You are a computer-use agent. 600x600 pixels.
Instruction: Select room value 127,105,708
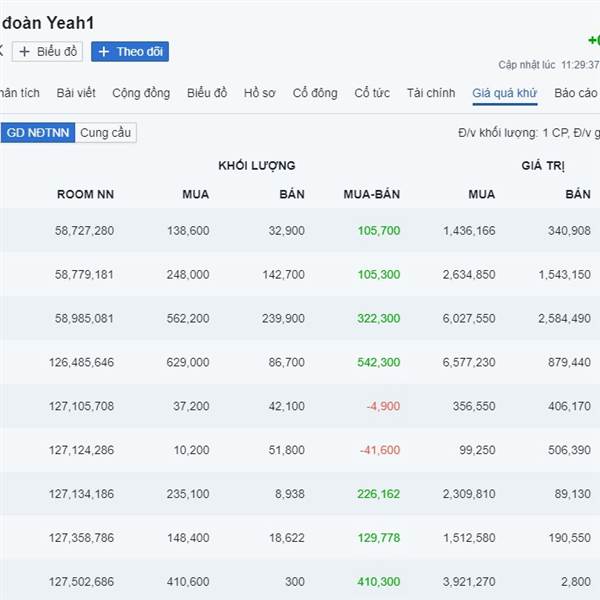82,406
